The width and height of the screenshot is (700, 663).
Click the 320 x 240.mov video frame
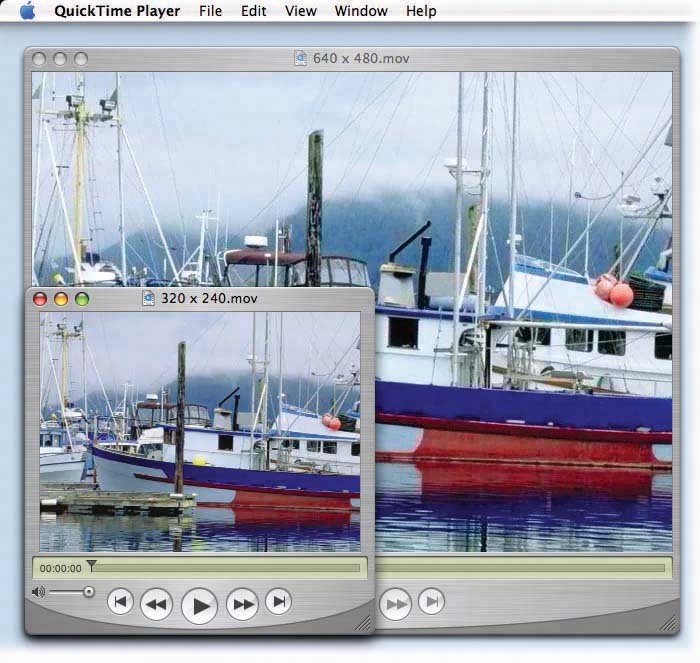pyautogui.click(x=200, y=432)
